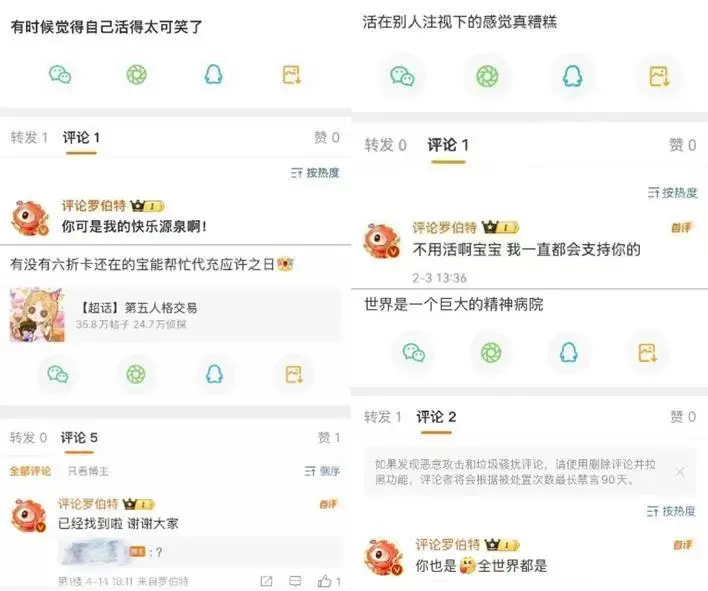Open 按热度 sort under 活在别人注视下 post

tap(672, 193)
